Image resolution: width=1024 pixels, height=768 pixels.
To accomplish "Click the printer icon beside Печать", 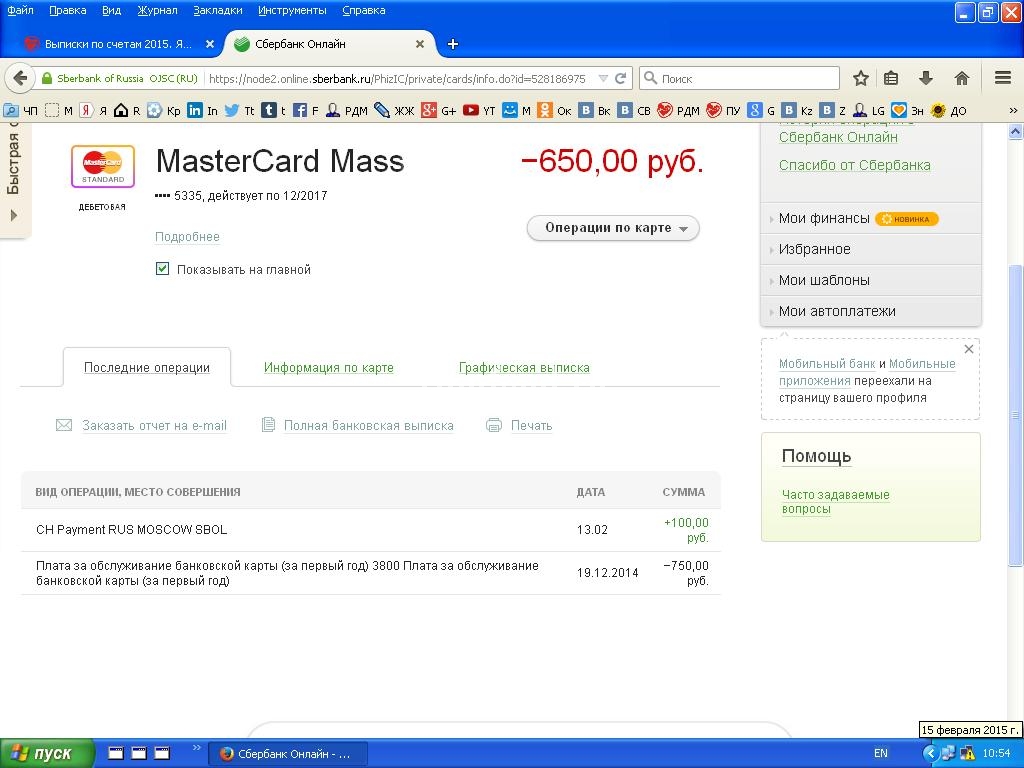I will click(x=494, y=425).
